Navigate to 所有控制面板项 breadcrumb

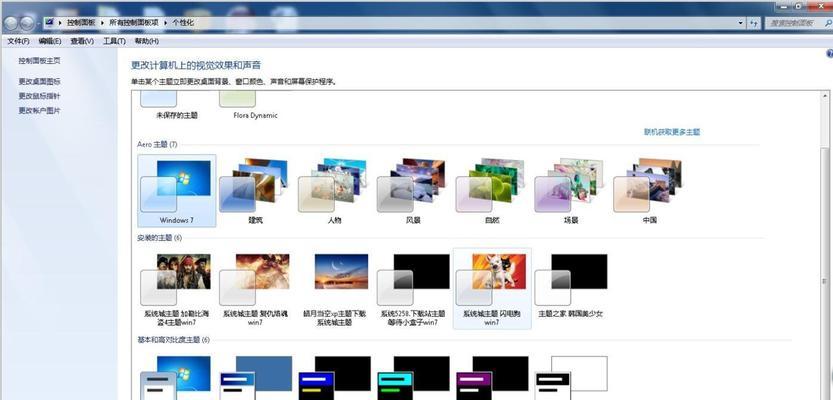pos(133,23)
